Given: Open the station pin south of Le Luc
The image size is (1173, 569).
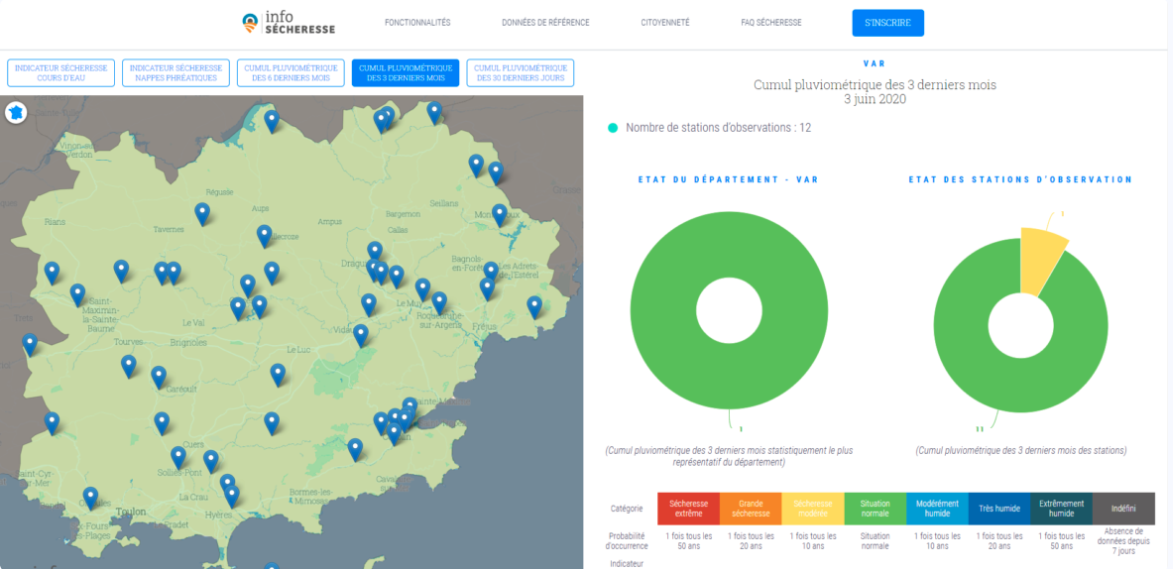Looking at the screenshot, I should (278, 374).
